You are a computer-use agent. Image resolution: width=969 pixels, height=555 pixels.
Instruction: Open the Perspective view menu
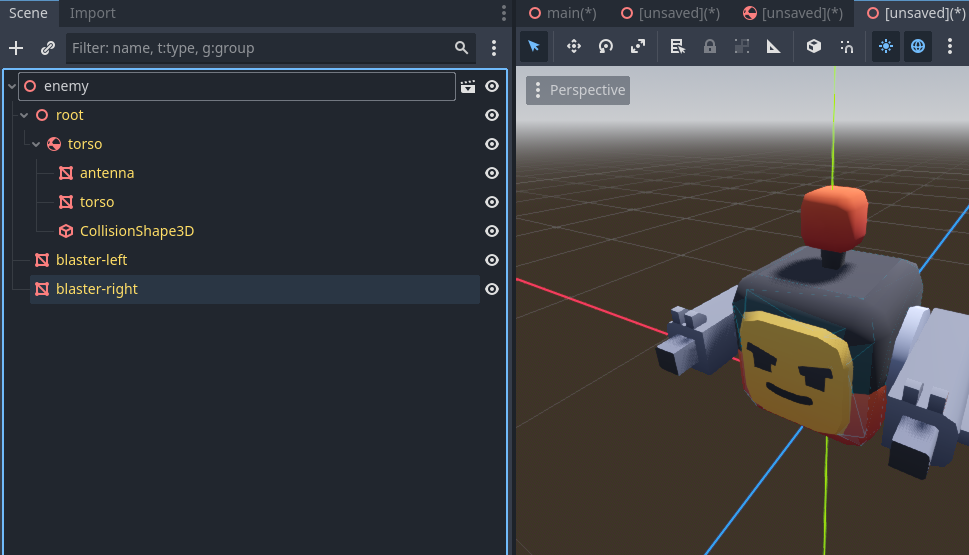[x=578, y=90]
